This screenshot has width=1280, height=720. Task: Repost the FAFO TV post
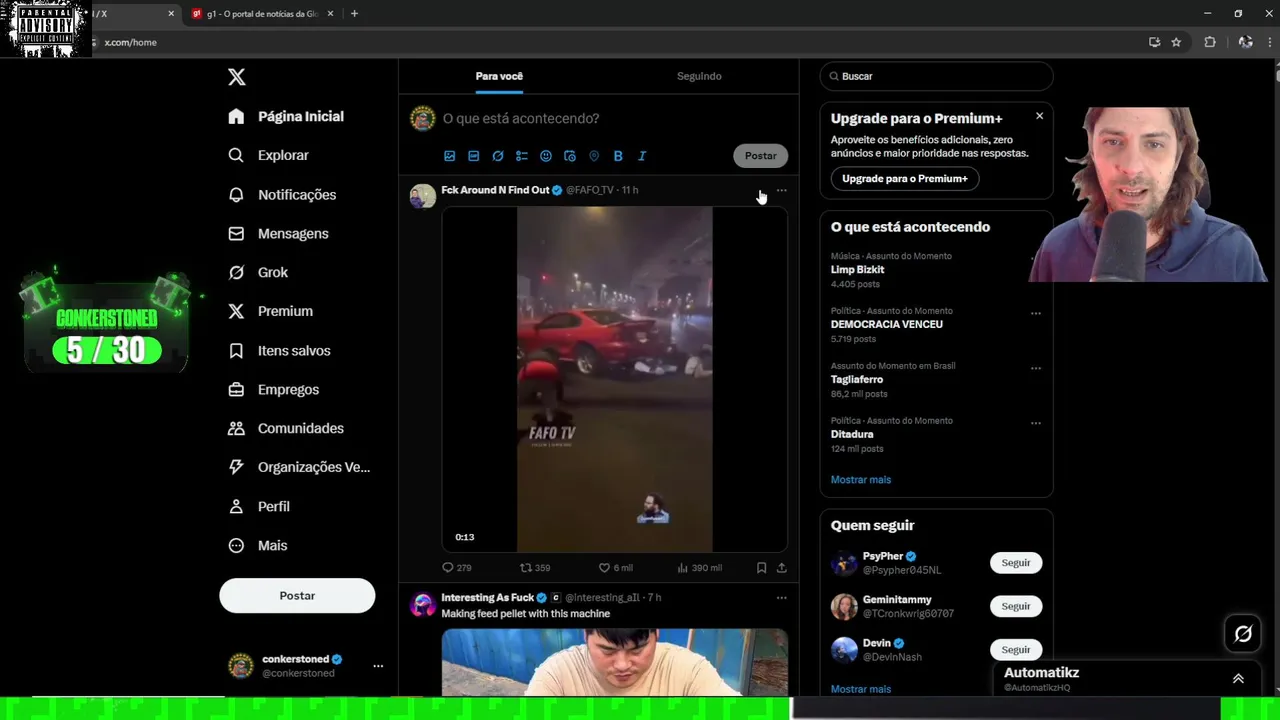535,567
